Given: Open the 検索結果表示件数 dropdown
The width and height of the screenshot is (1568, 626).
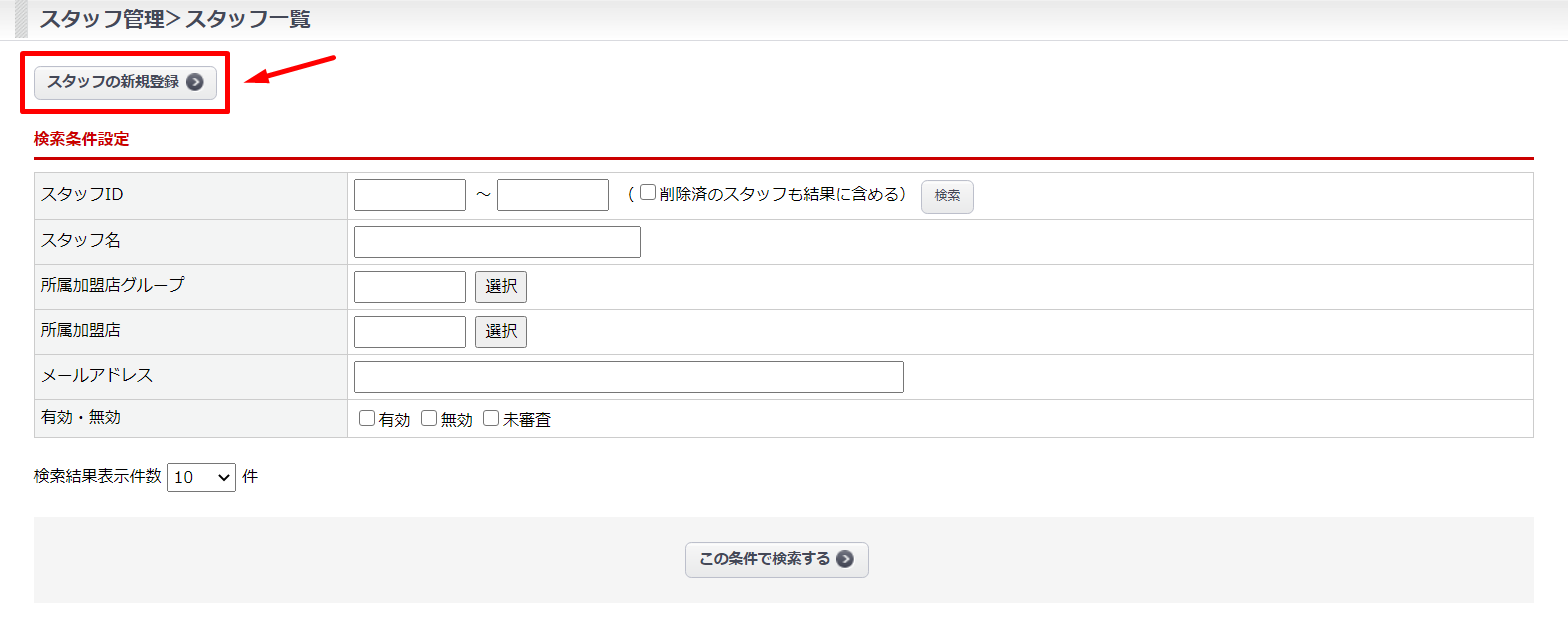Looking at the screenshot, I should (201, 477).
